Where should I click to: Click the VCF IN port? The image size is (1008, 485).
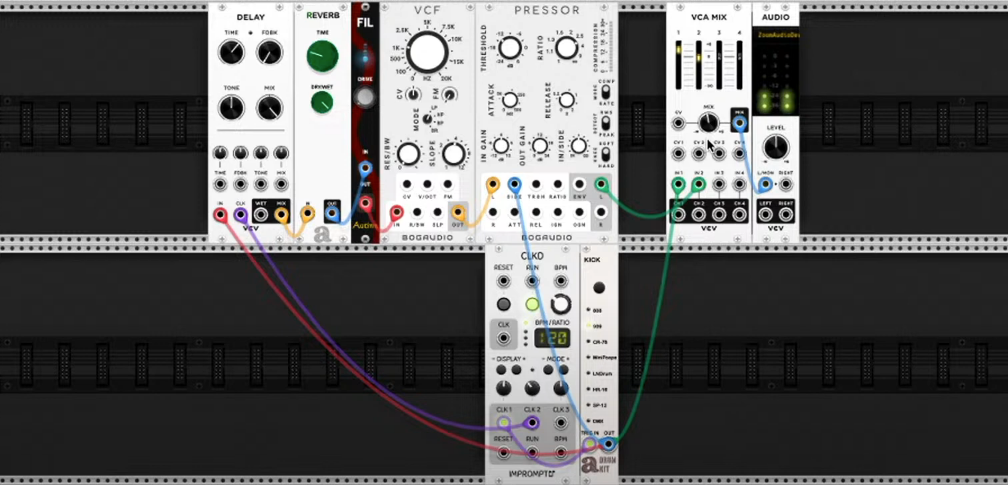point(397,212)
